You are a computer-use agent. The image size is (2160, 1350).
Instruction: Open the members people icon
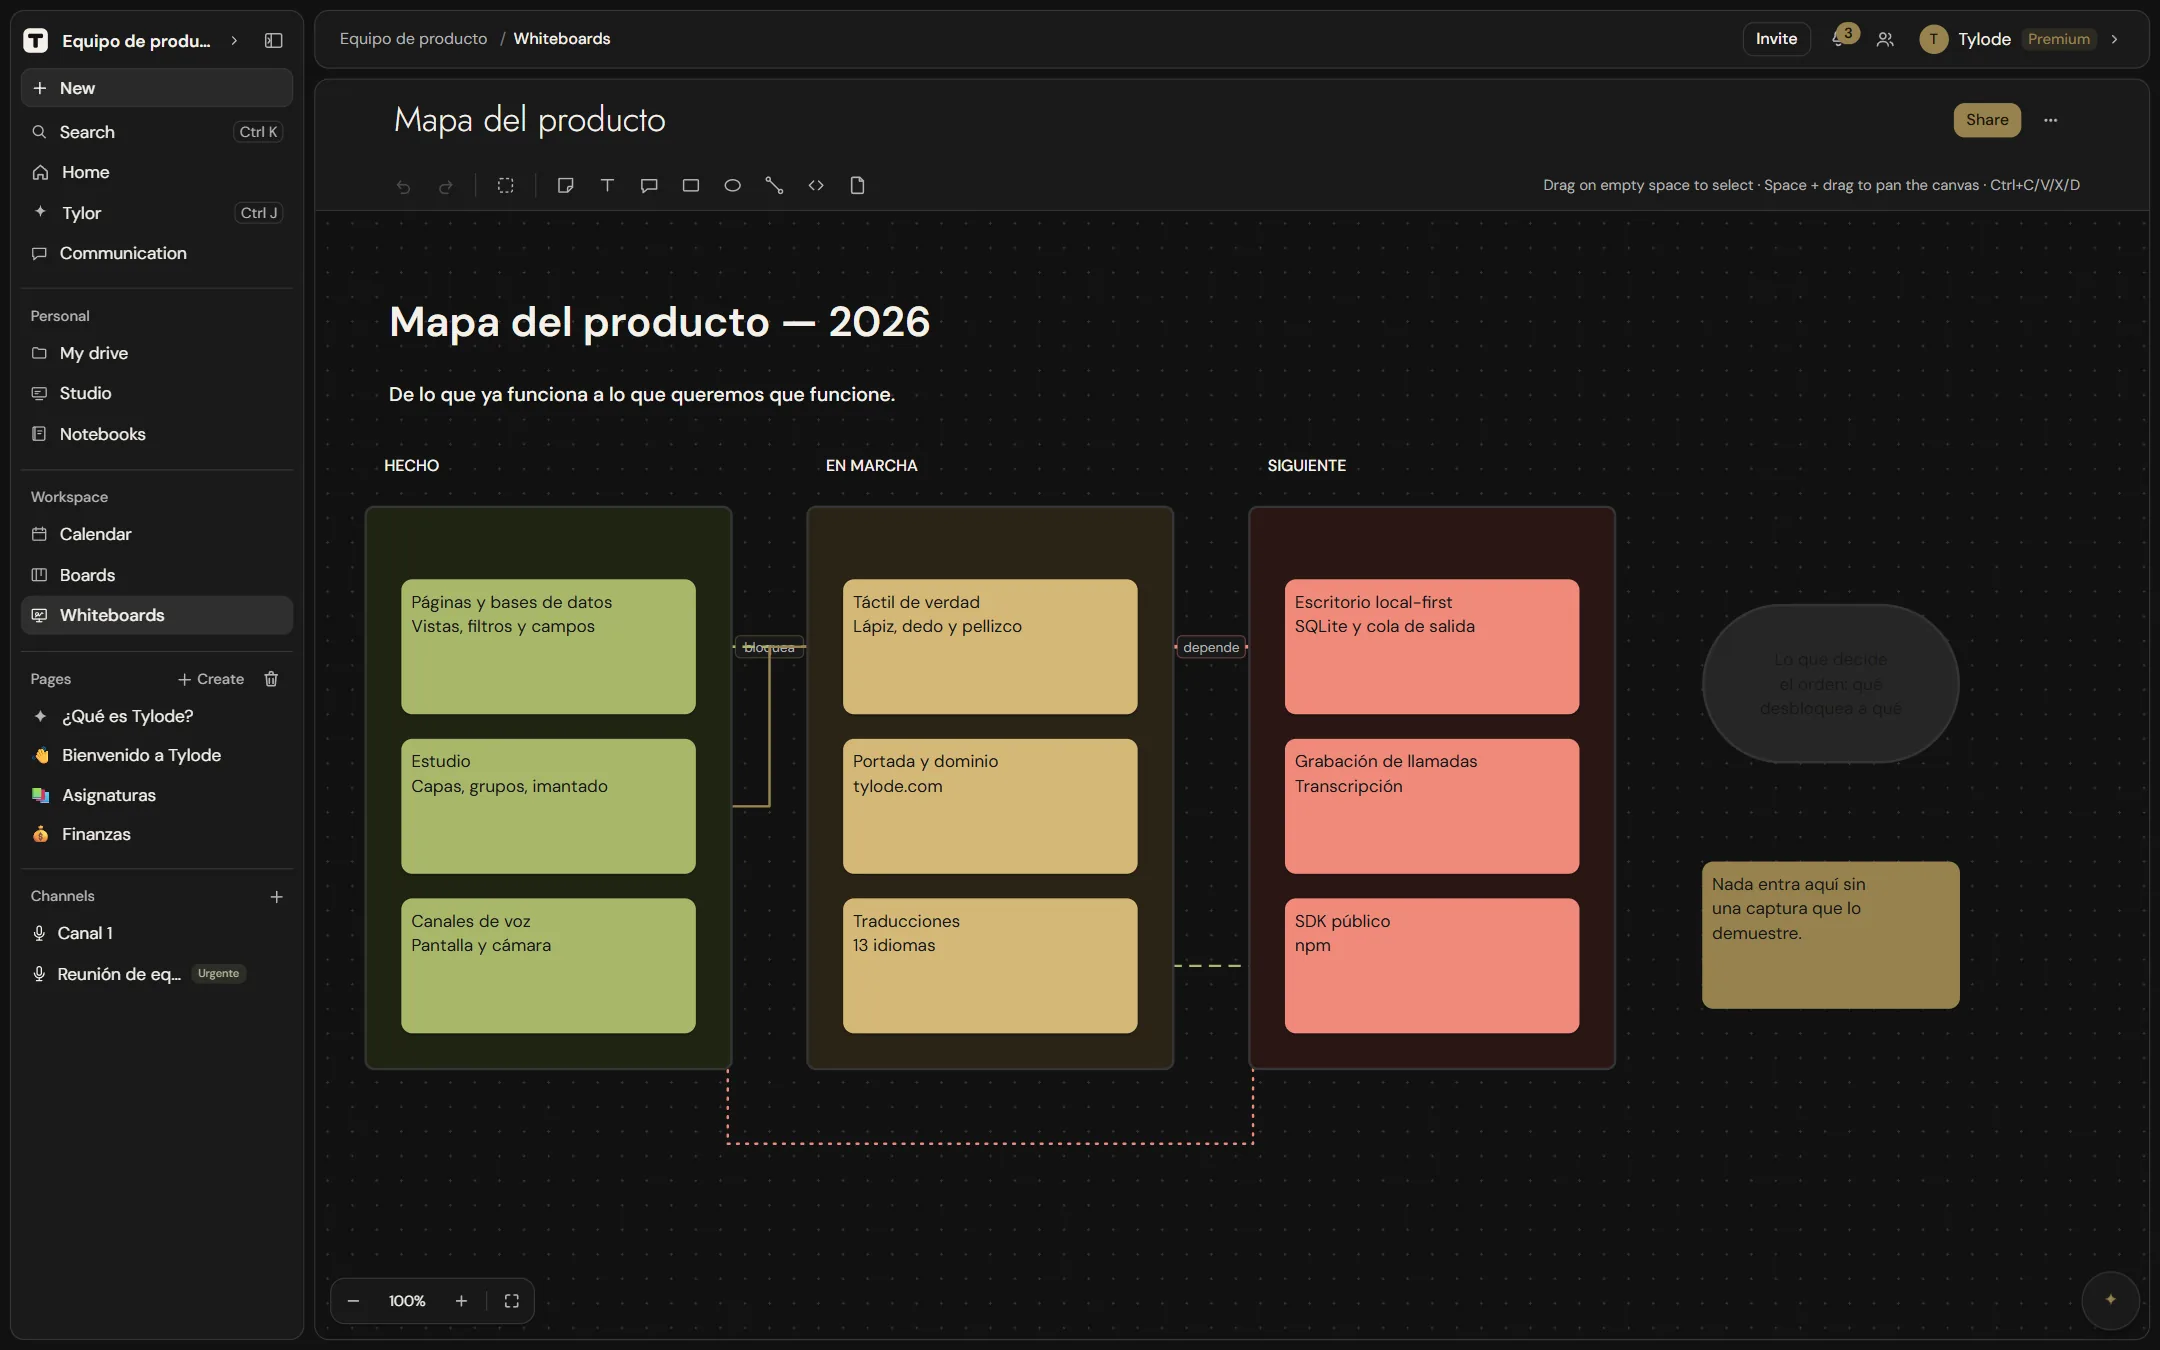point(1885,39)
